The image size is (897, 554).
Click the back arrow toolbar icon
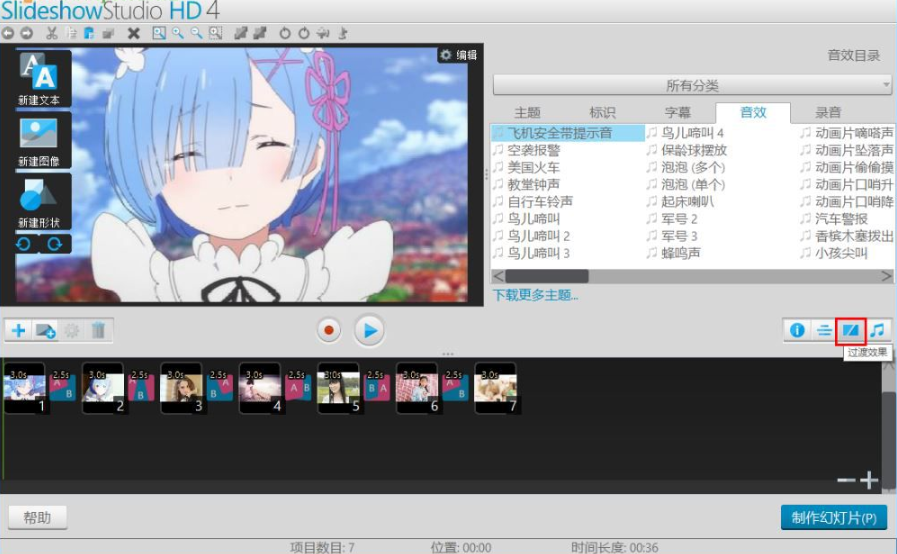(8, 33)
